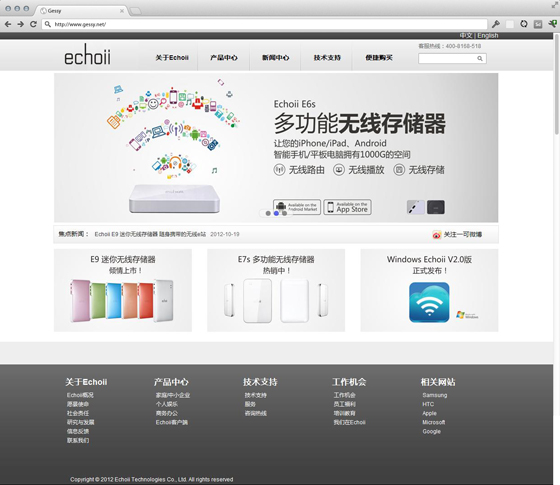
Task: Switch to the Gessy browser tab
Action: [81, 11]
